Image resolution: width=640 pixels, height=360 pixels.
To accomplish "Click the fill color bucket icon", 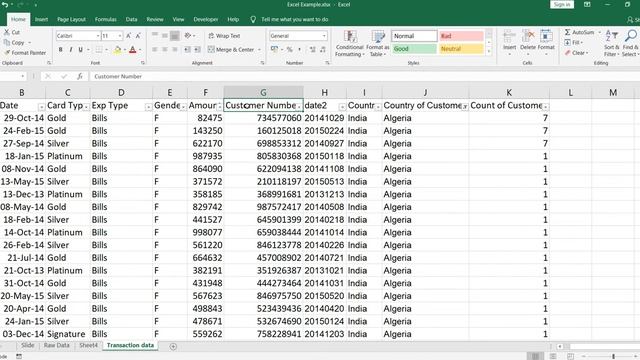I will point(118,50).
